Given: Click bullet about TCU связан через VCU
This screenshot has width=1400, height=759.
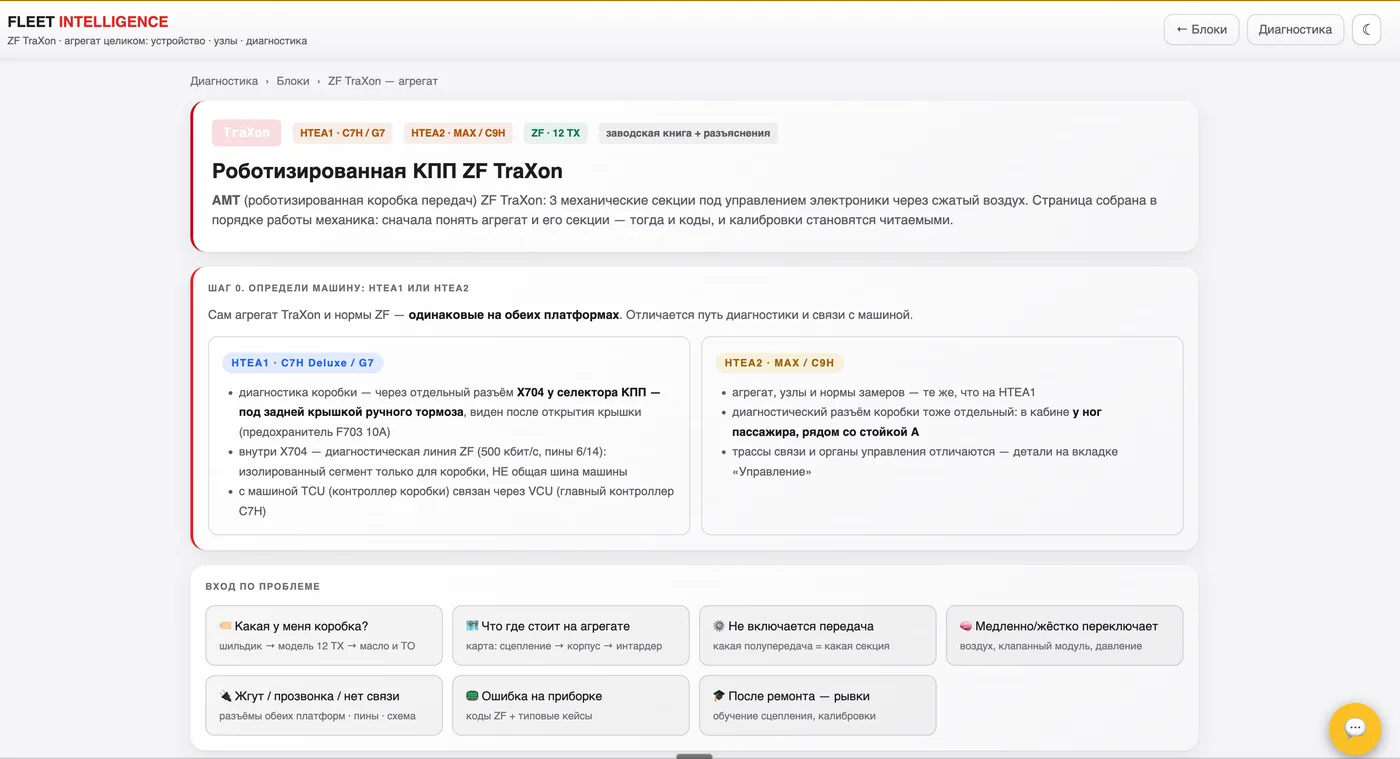Looking at the screenshot, I should [x=456, y=501].
